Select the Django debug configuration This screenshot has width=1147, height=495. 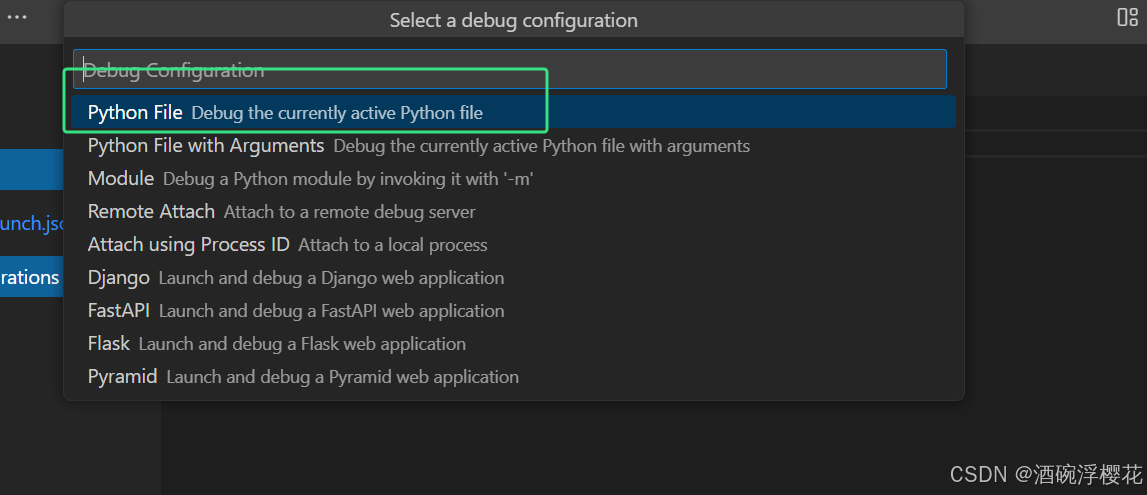[119, 278]
